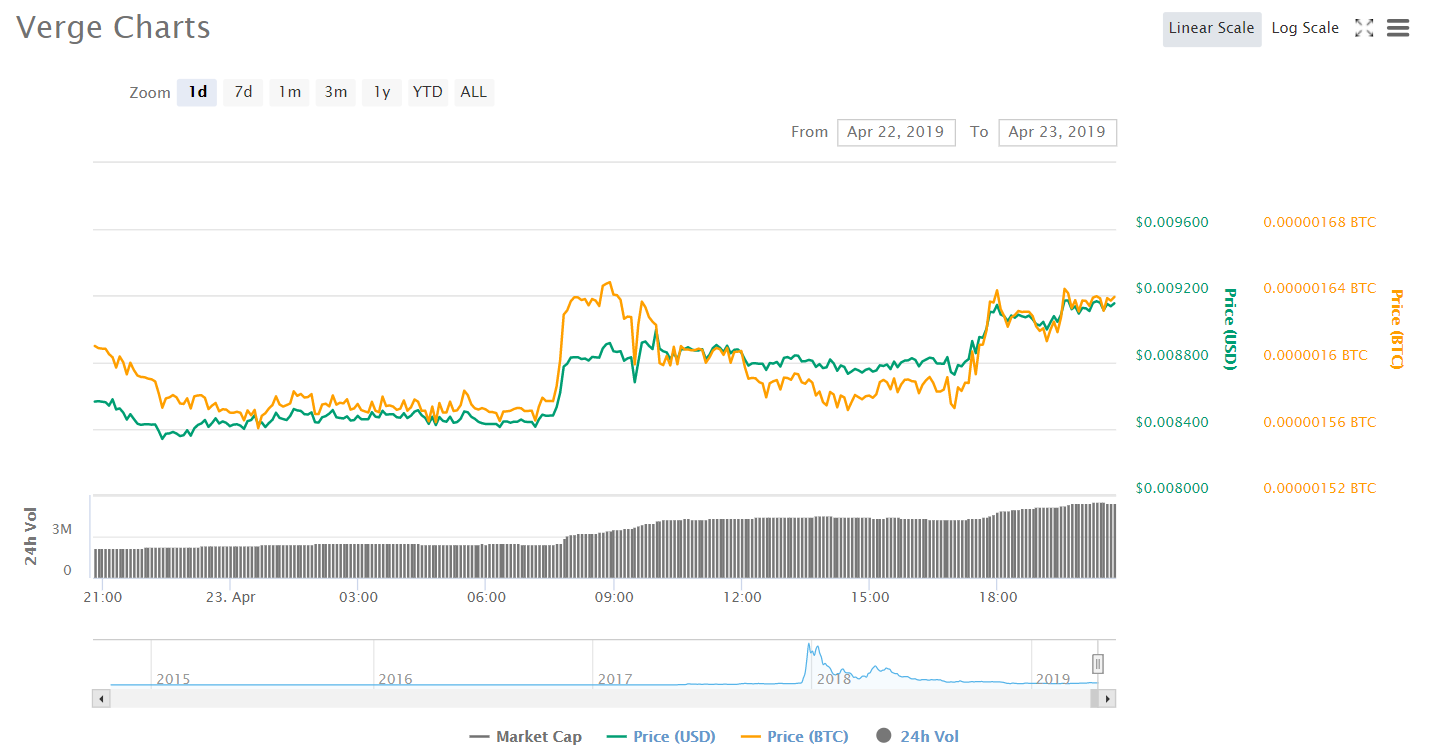Set zoom range to ALL
This screenshot has height=756, width=1439.
coord(474,92)
